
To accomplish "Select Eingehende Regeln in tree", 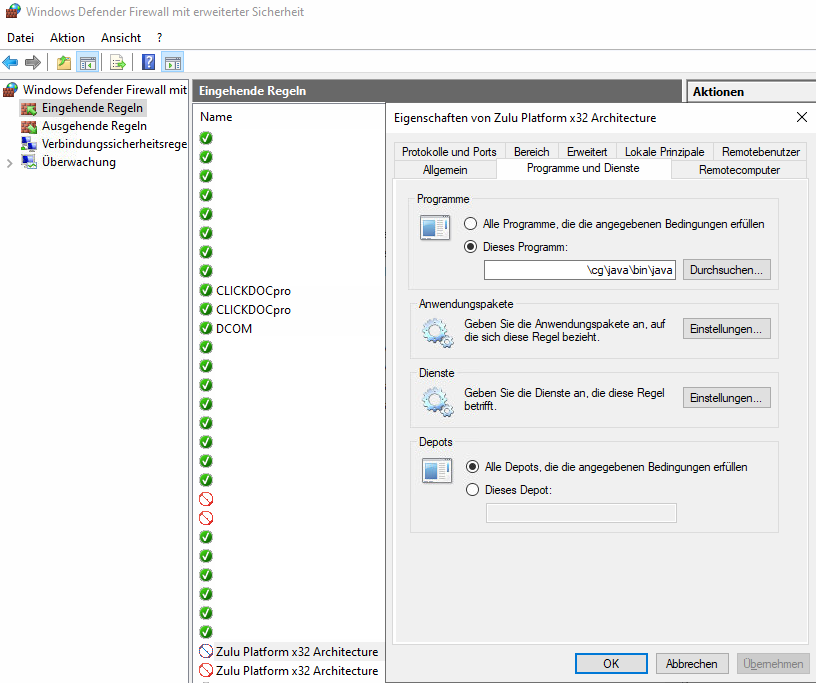I will [x=92, y=108].
